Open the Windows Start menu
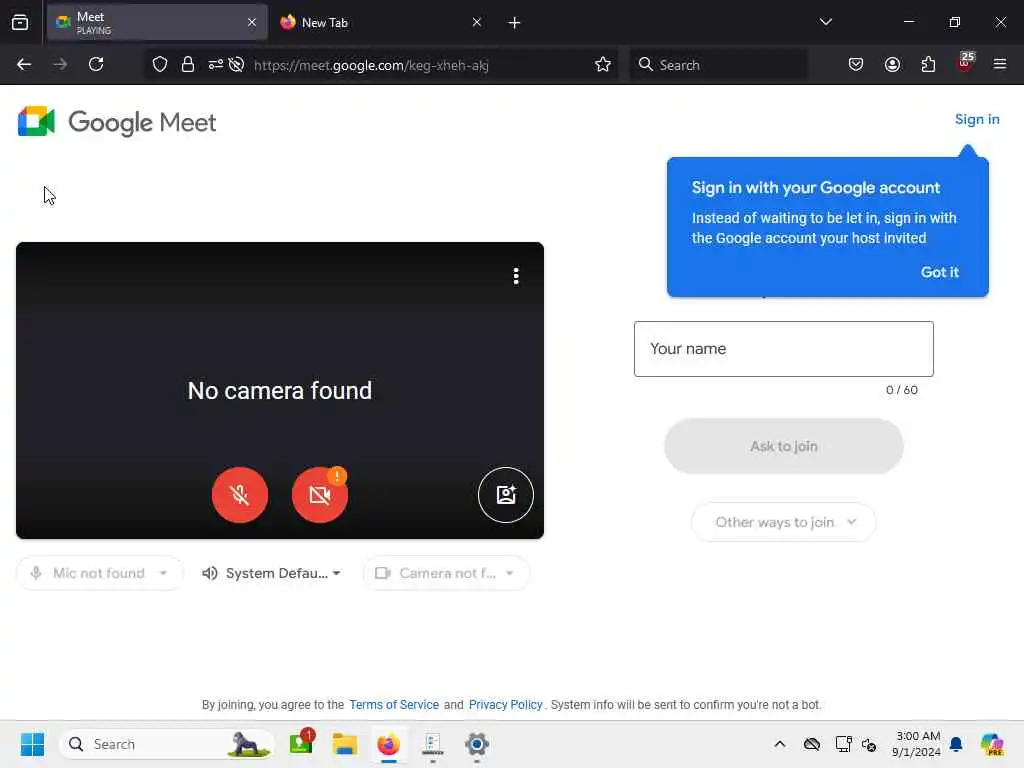The height and width of the screenshot is (768, 1024). [x=32, y=744]
